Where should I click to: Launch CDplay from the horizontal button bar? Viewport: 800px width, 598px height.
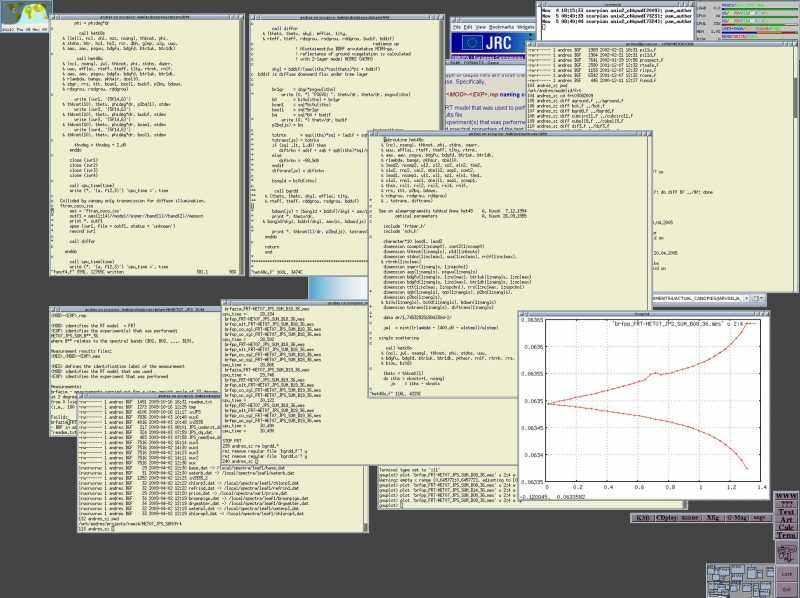point(666,518)
